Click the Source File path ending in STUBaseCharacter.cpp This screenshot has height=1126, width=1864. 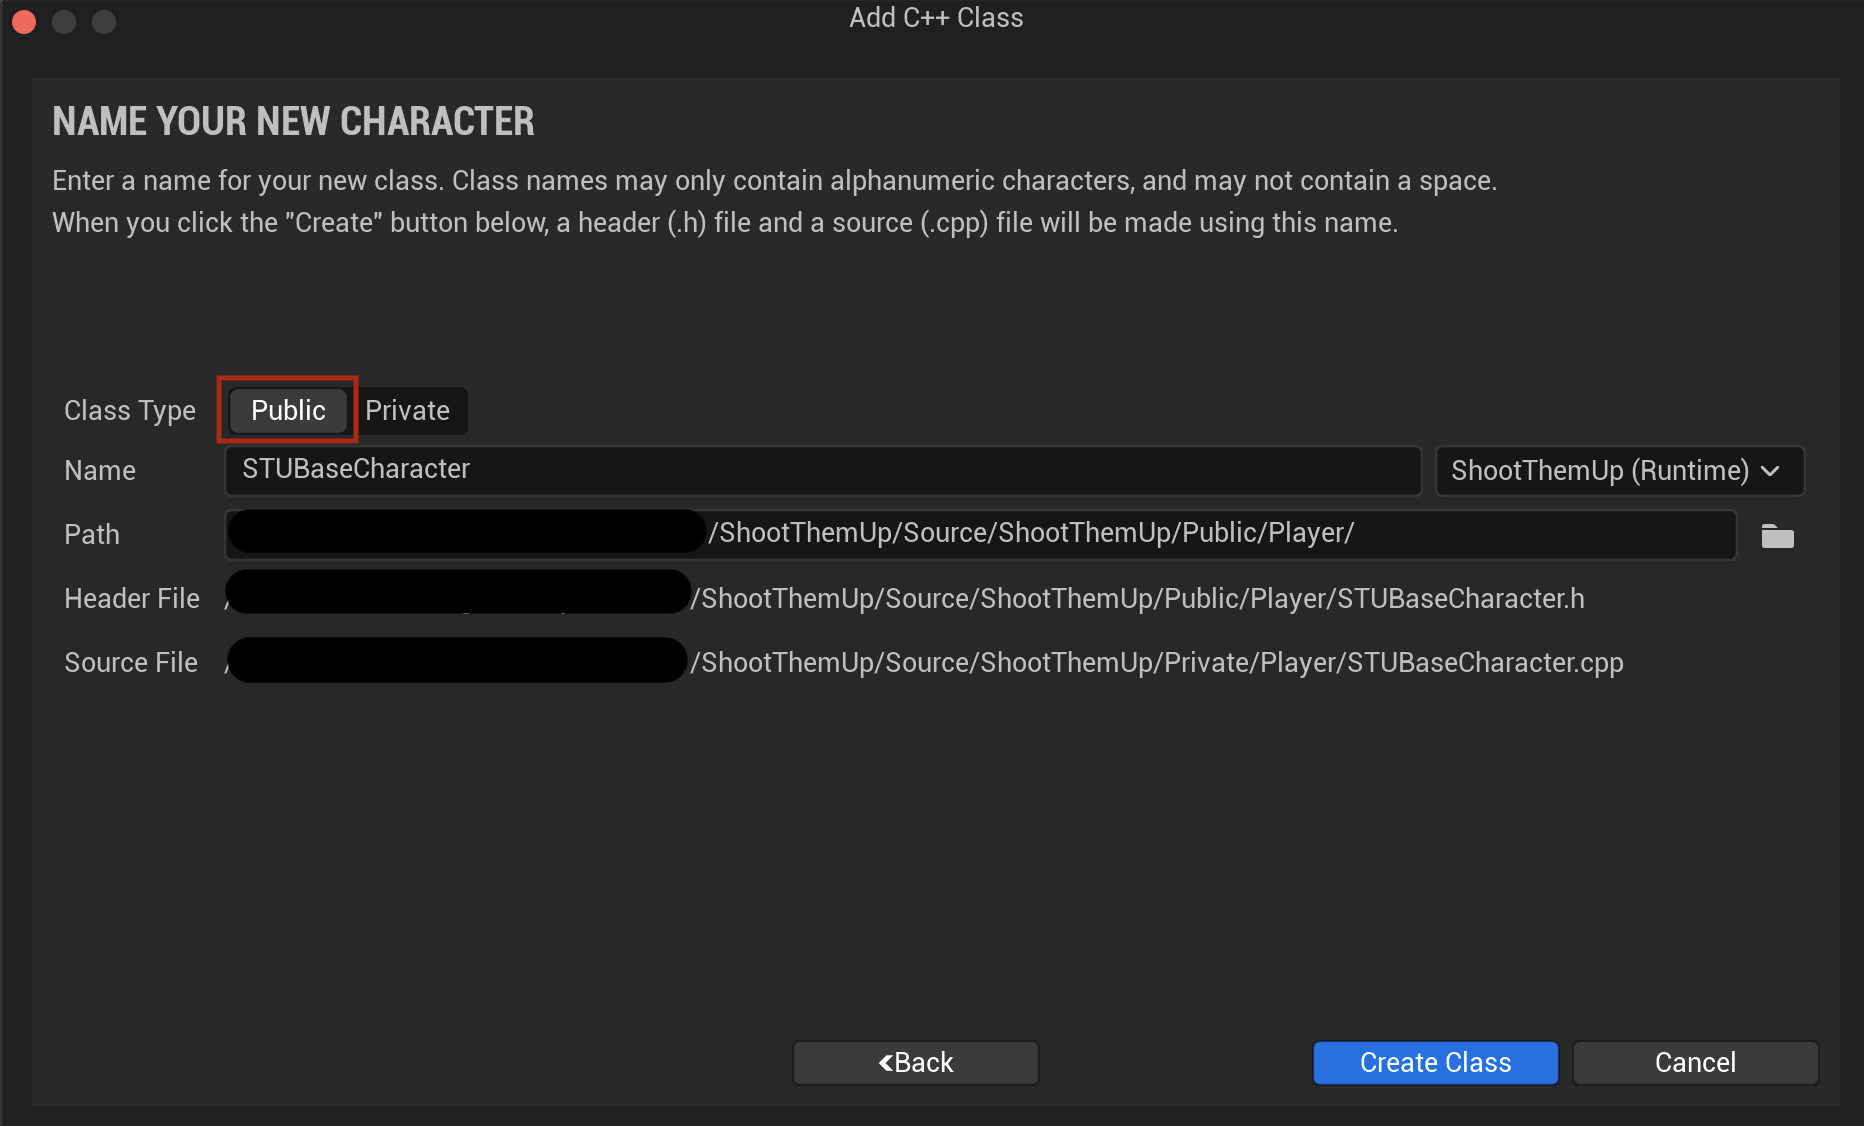click(x=925, y=662)
